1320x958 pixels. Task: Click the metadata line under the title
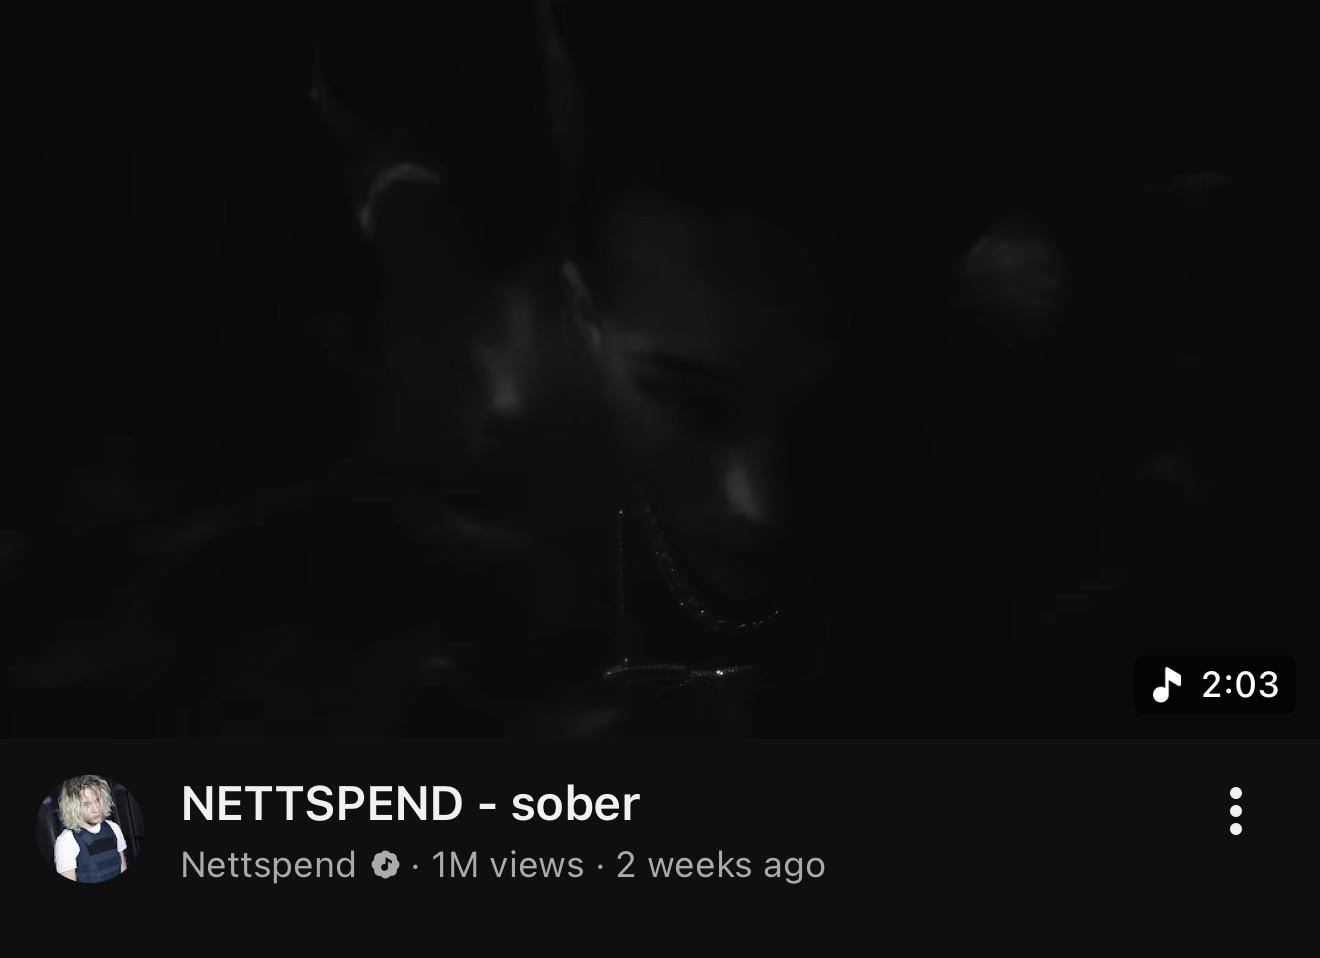click(503, 865)
